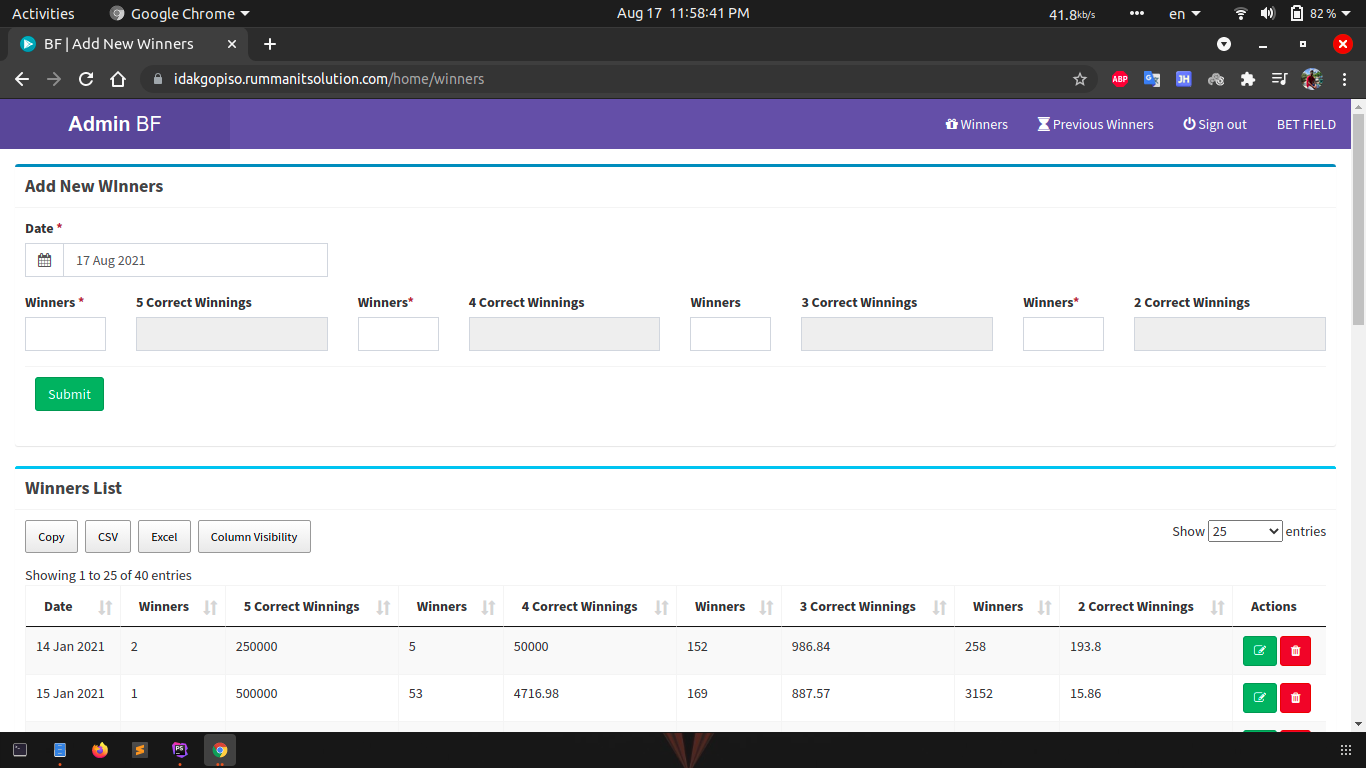The height and width of the screenshot is (768, 1366).
Task: Click the date input showing 17 Aug 2021
Action: (195, 260)
